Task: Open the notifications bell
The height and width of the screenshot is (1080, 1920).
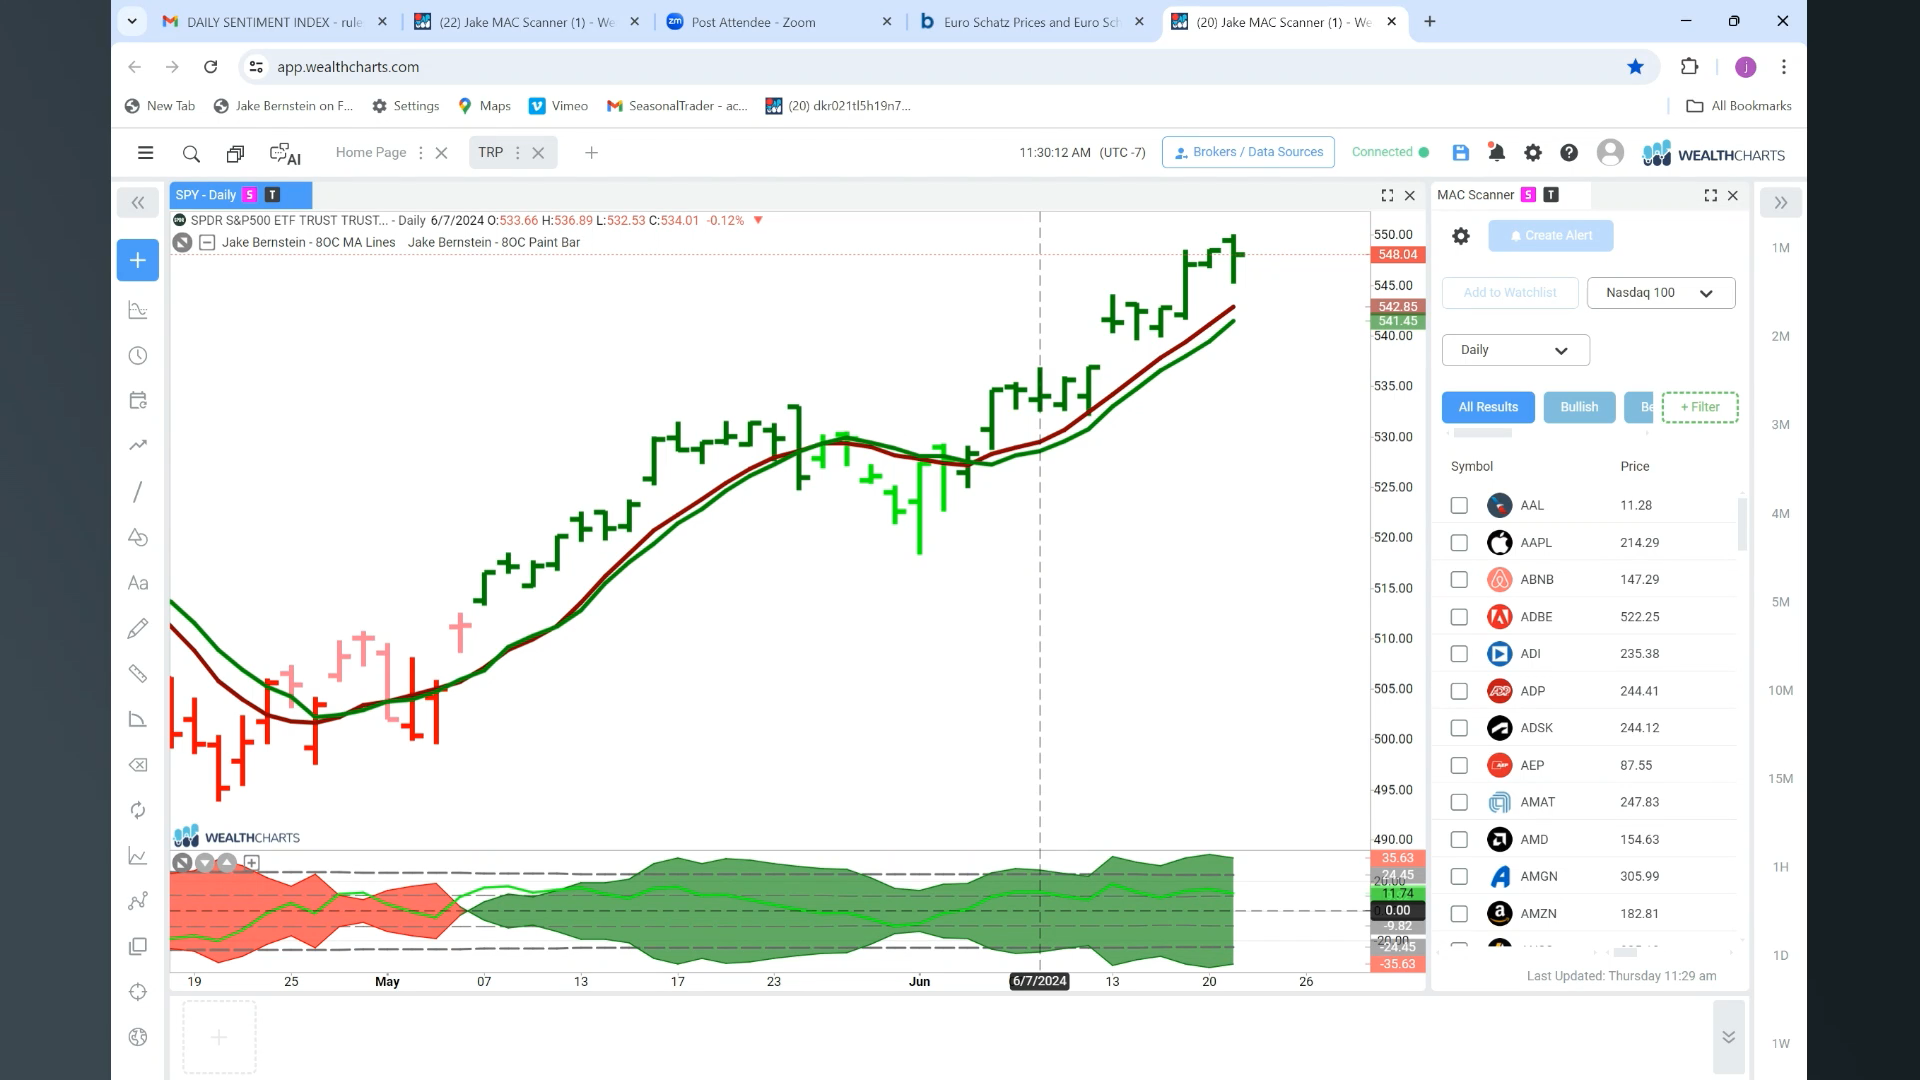Action: click(1497, 153)
